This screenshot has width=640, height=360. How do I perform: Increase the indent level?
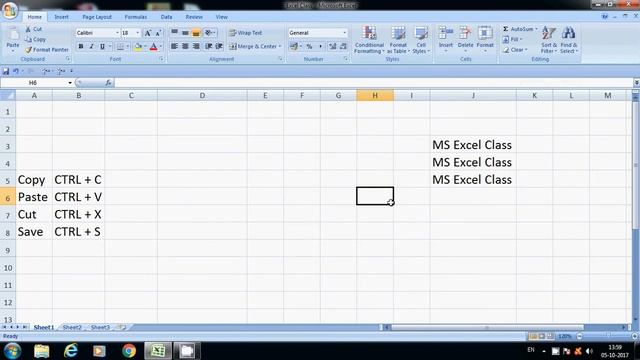(219, 46)
